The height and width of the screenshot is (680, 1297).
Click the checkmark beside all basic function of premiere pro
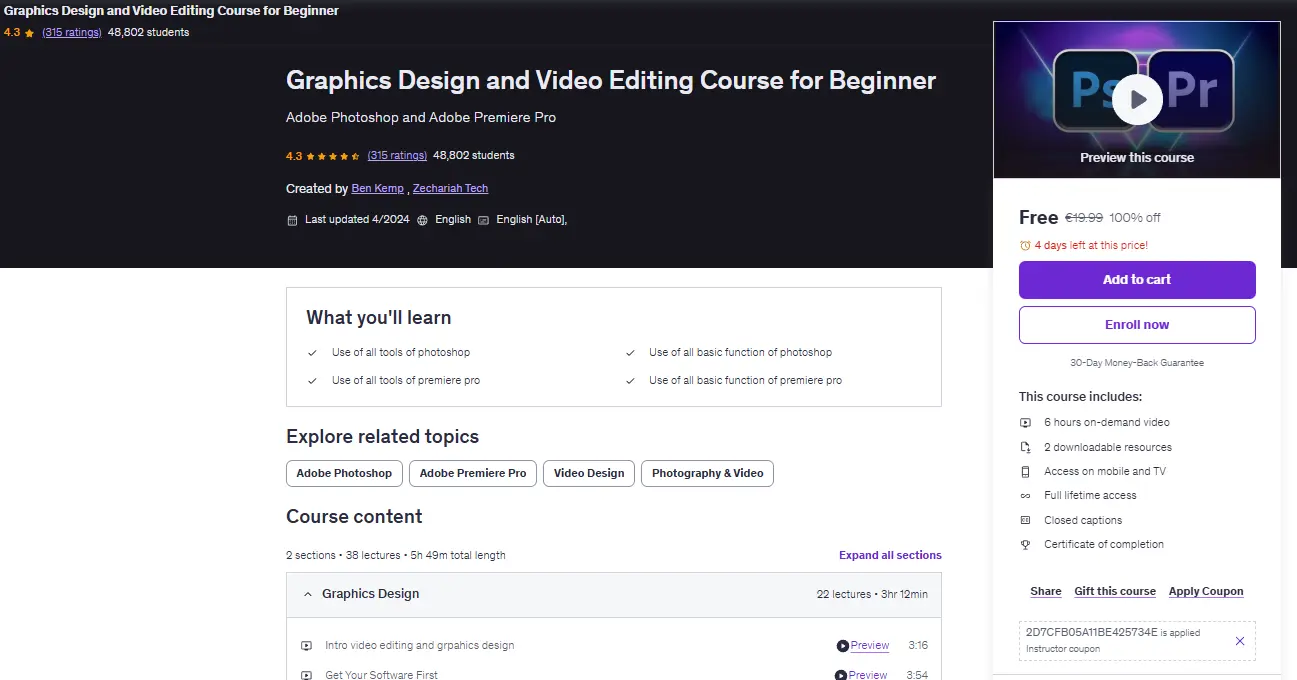[630, 381]
